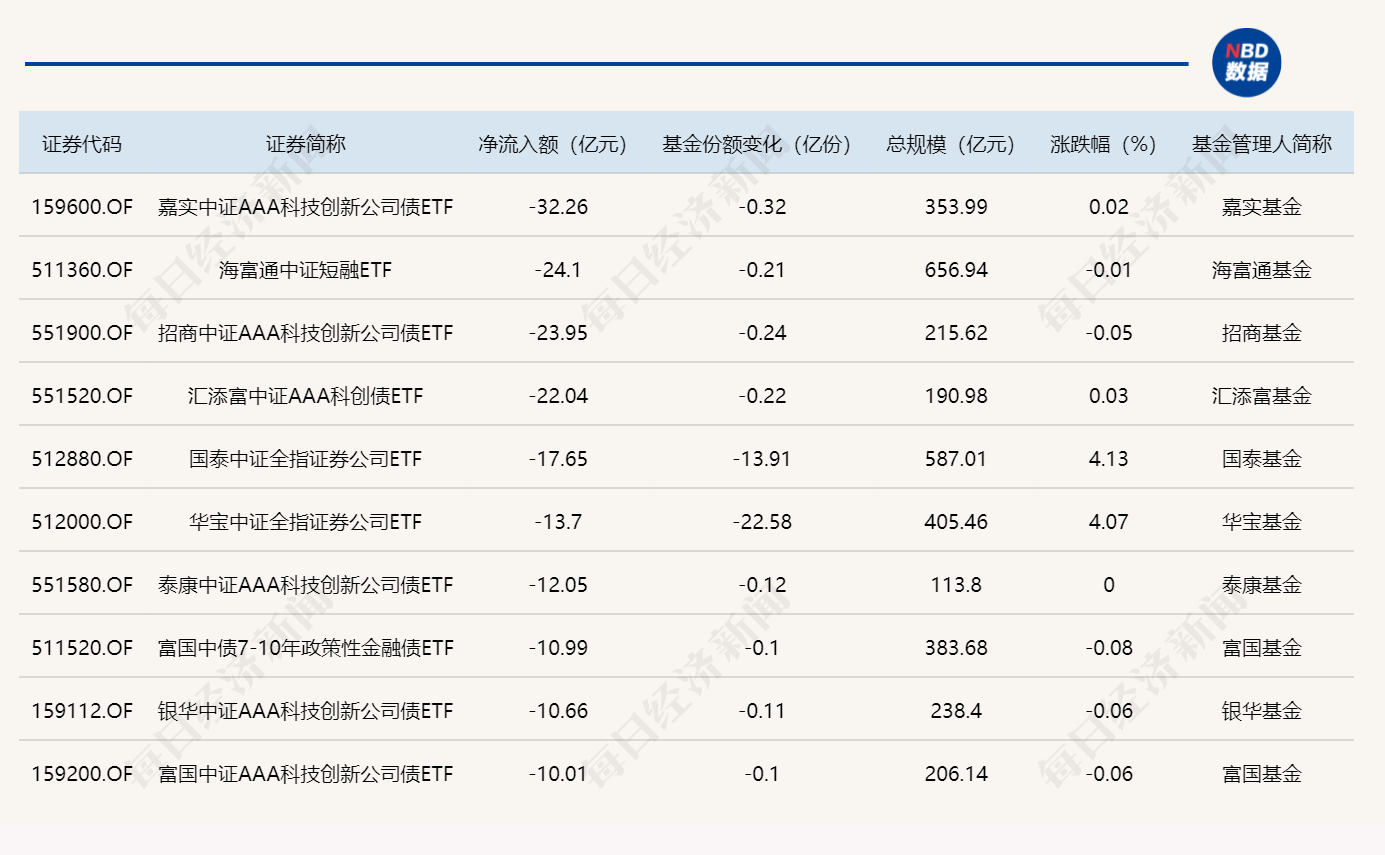Image resolution: width=1385 pixels, height=855 pixels.
Task: Click the NBD数据 logo icon
Action: point(1246,63)
